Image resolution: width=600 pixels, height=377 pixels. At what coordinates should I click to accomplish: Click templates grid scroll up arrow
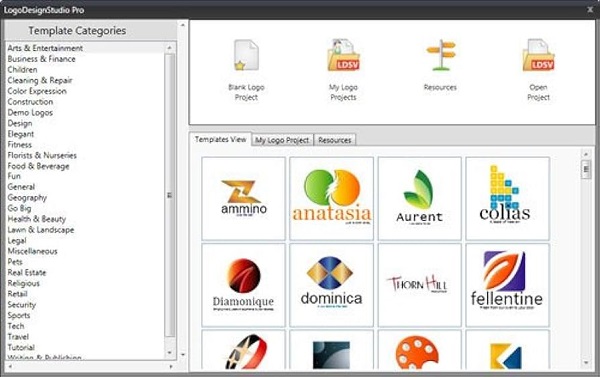pyautogui.click(x=586, y=154)
